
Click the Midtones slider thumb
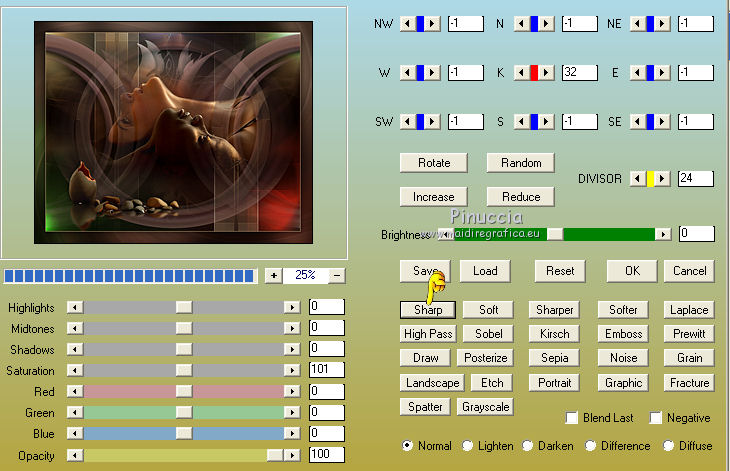click(x=184, y=328)
